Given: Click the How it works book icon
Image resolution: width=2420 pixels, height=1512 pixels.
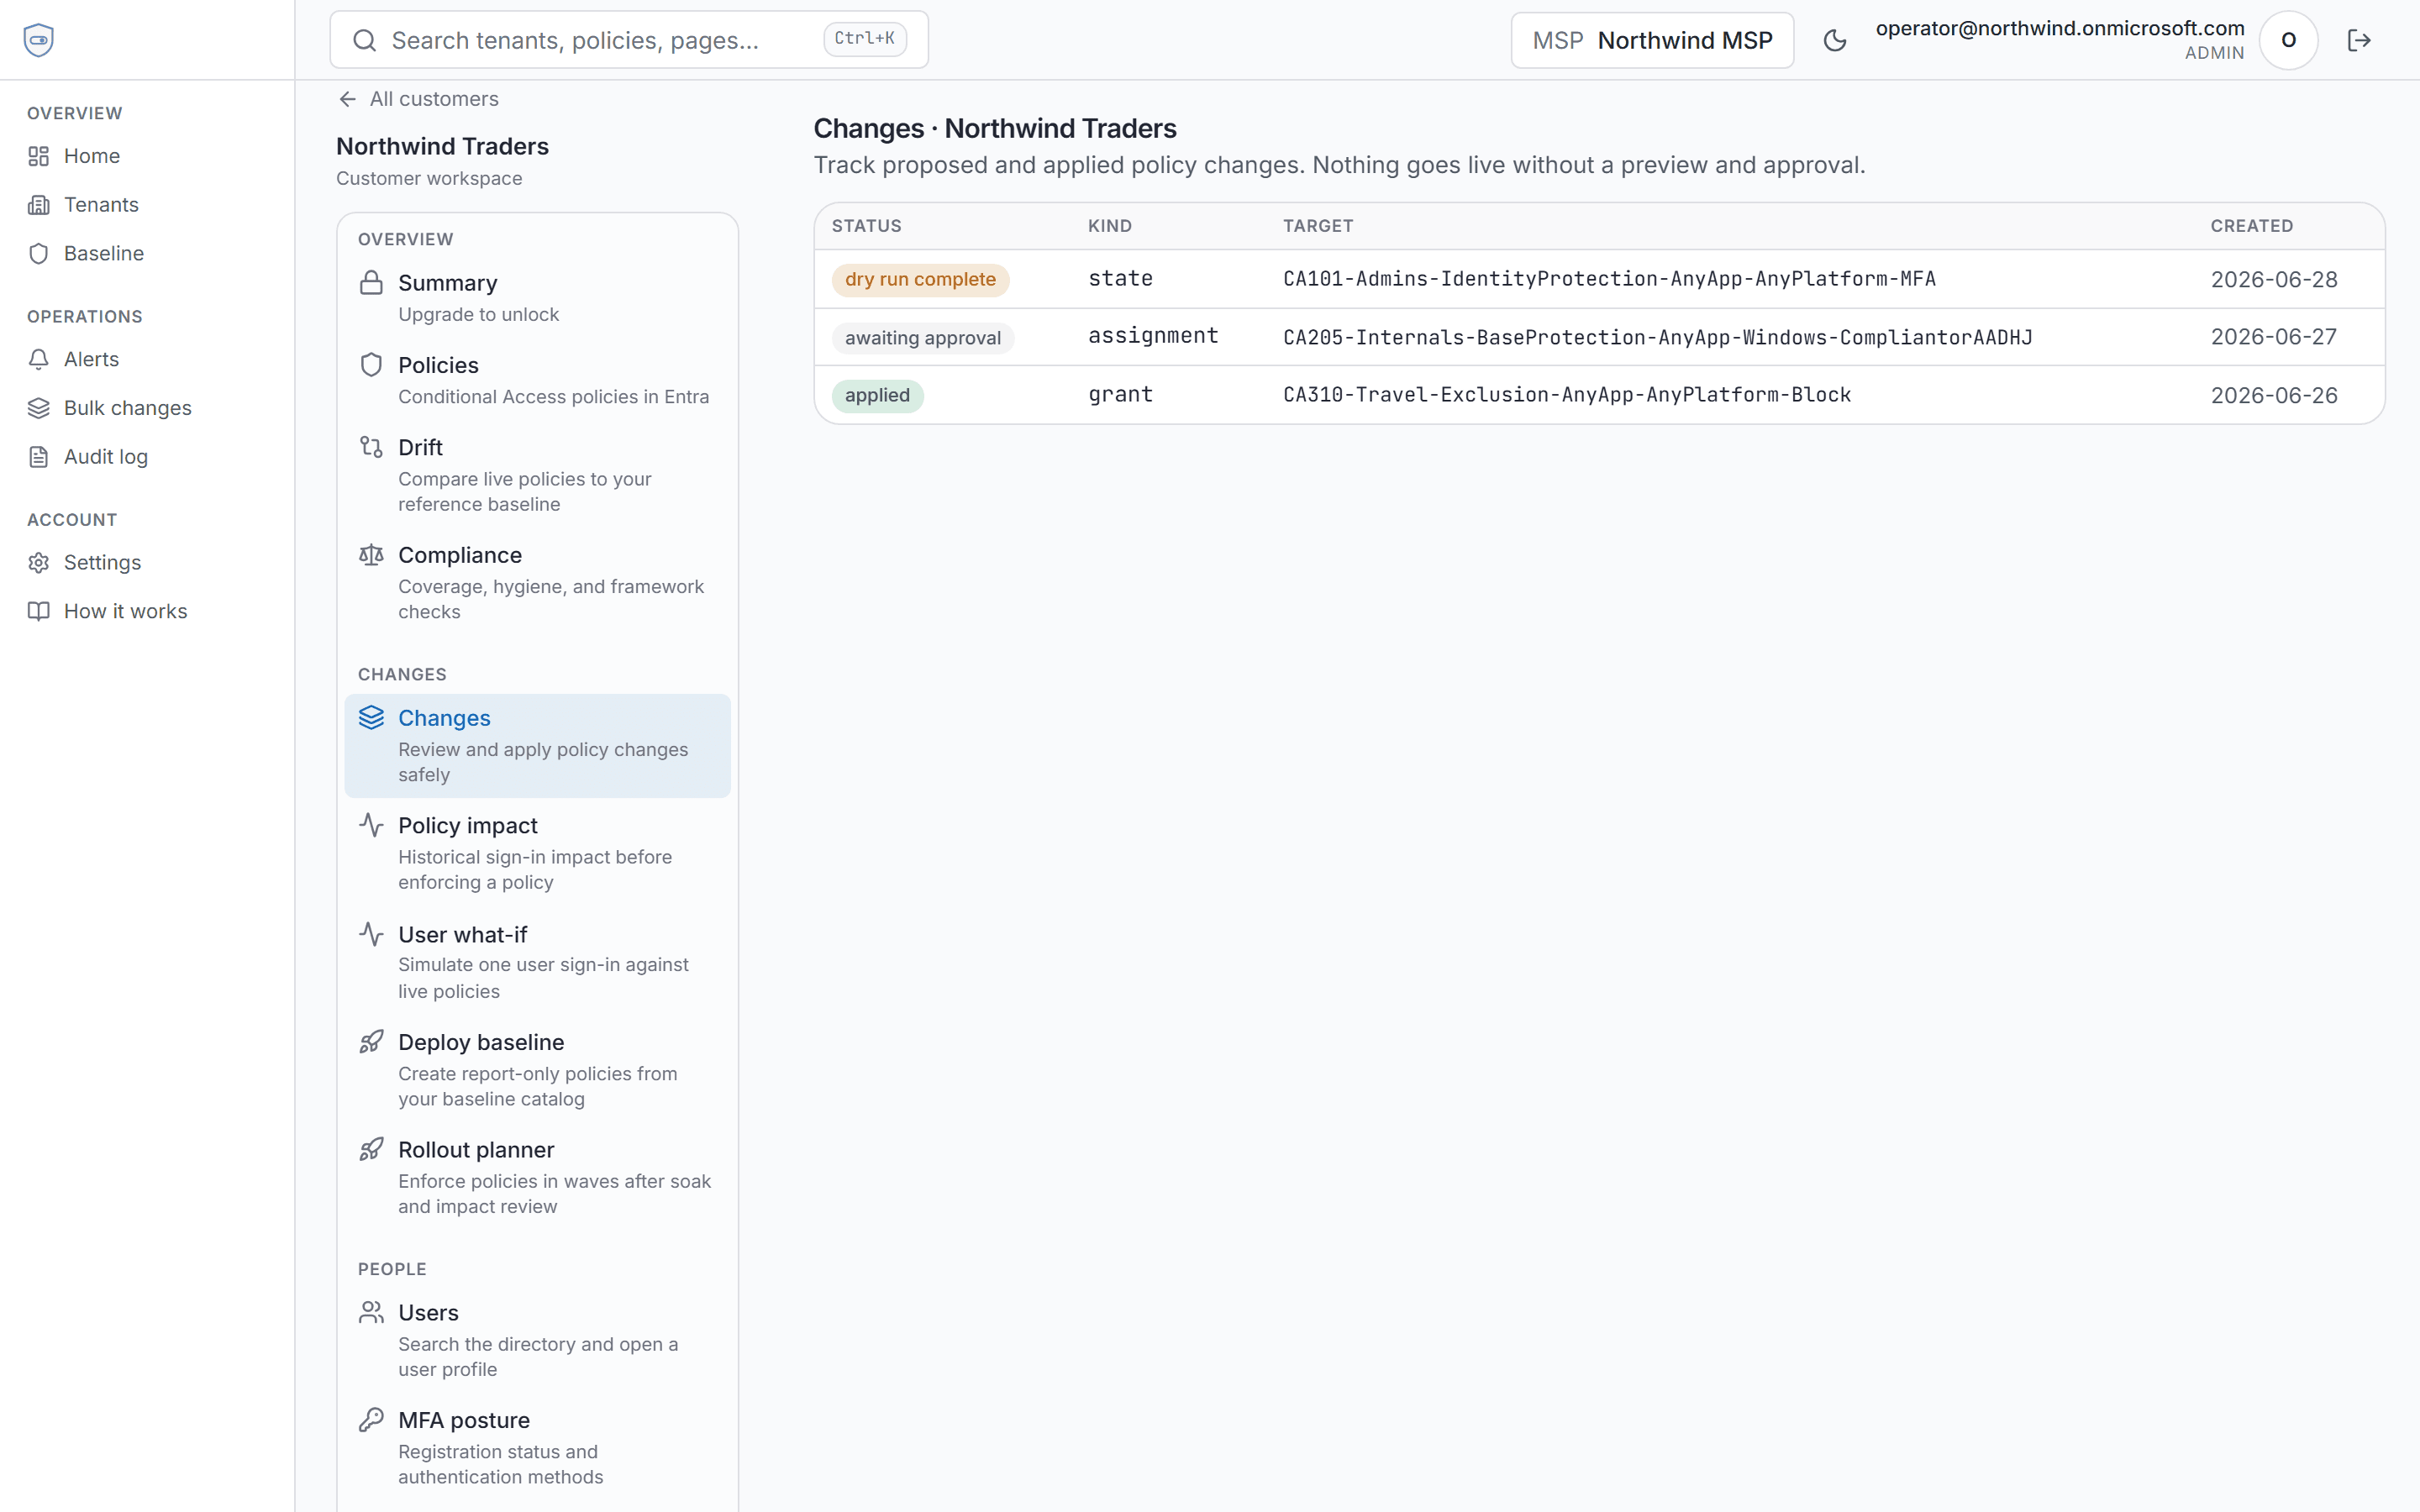Looking at the screenshot, I should [38, 611].
